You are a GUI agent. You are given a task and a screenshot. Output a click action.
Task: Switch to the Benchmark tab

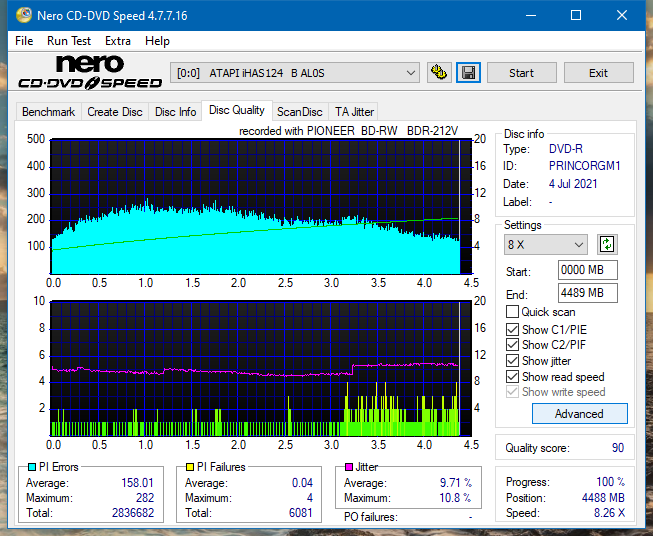click(48, 112)
